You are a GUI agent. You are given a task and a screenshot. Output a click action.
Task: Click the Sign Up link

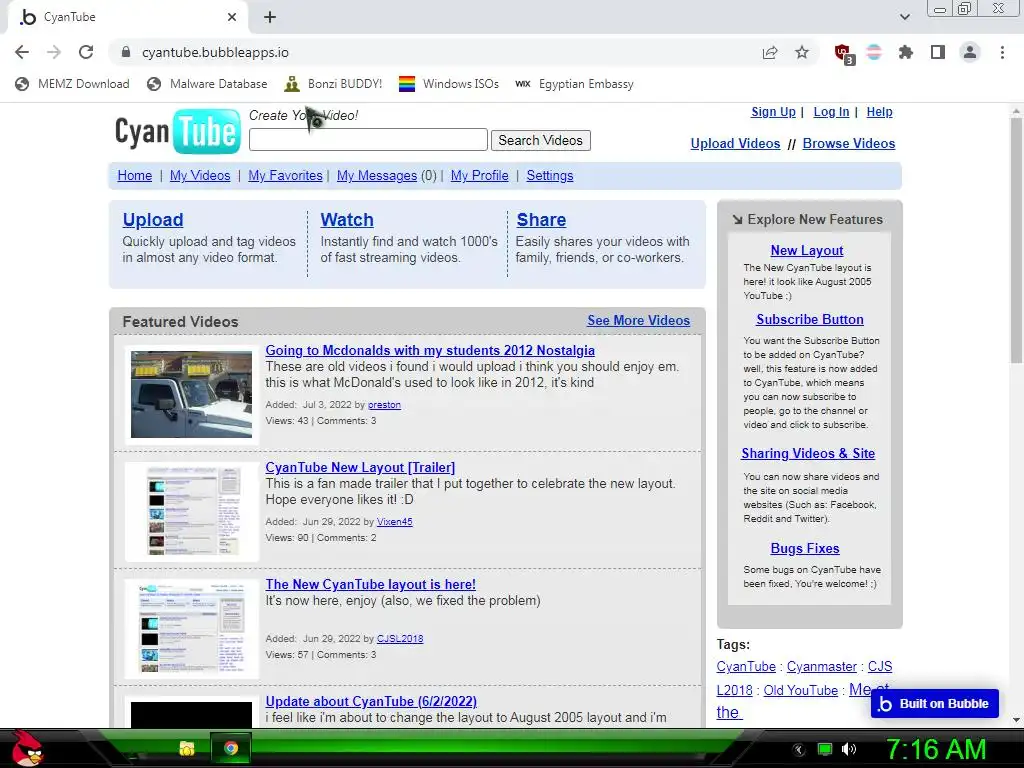click(x=773, y=112)
